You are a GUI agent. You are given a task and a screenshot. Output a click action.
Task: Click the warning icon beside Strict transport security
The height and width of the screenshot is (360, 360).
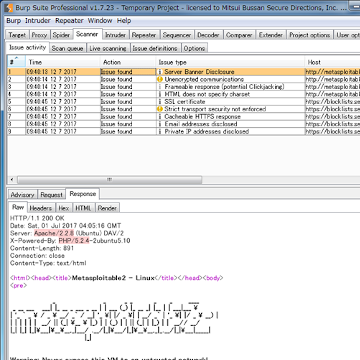(x=160, y=109)
